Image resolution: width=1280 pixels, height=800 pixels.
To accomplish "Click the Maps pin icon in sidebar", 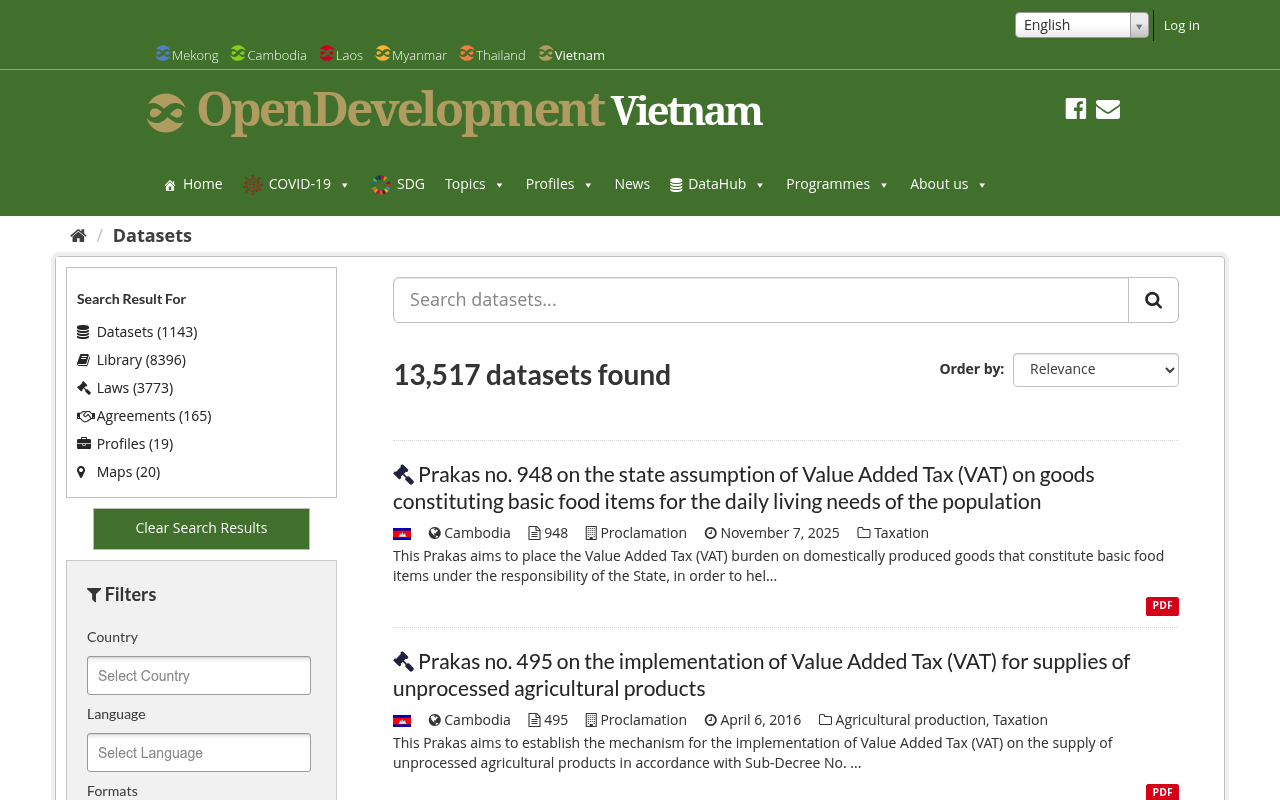I will [x=81, y=472].
